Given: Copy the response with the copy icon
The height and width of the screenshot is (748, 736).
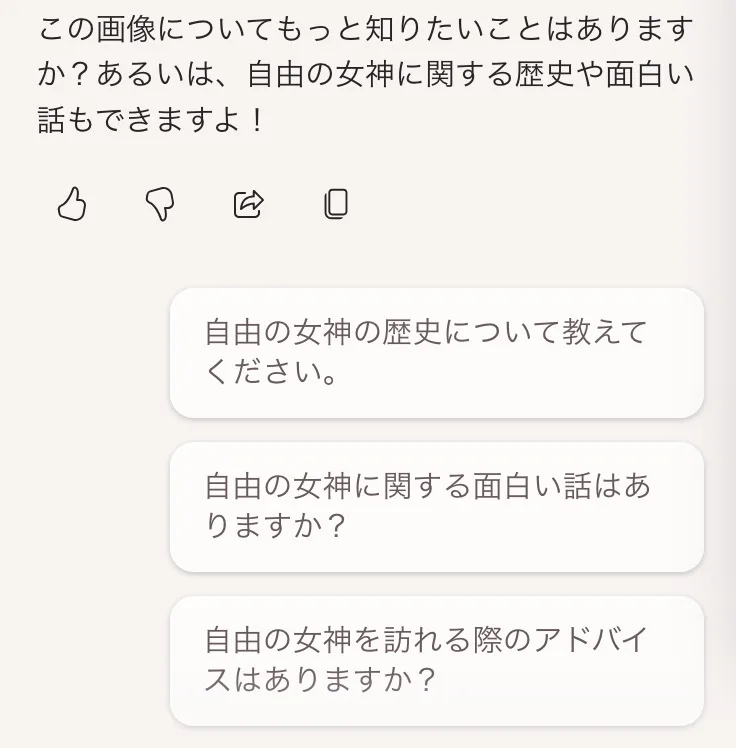Looking at the screenshot, I should pyautogui.click(x=336, y=204).
